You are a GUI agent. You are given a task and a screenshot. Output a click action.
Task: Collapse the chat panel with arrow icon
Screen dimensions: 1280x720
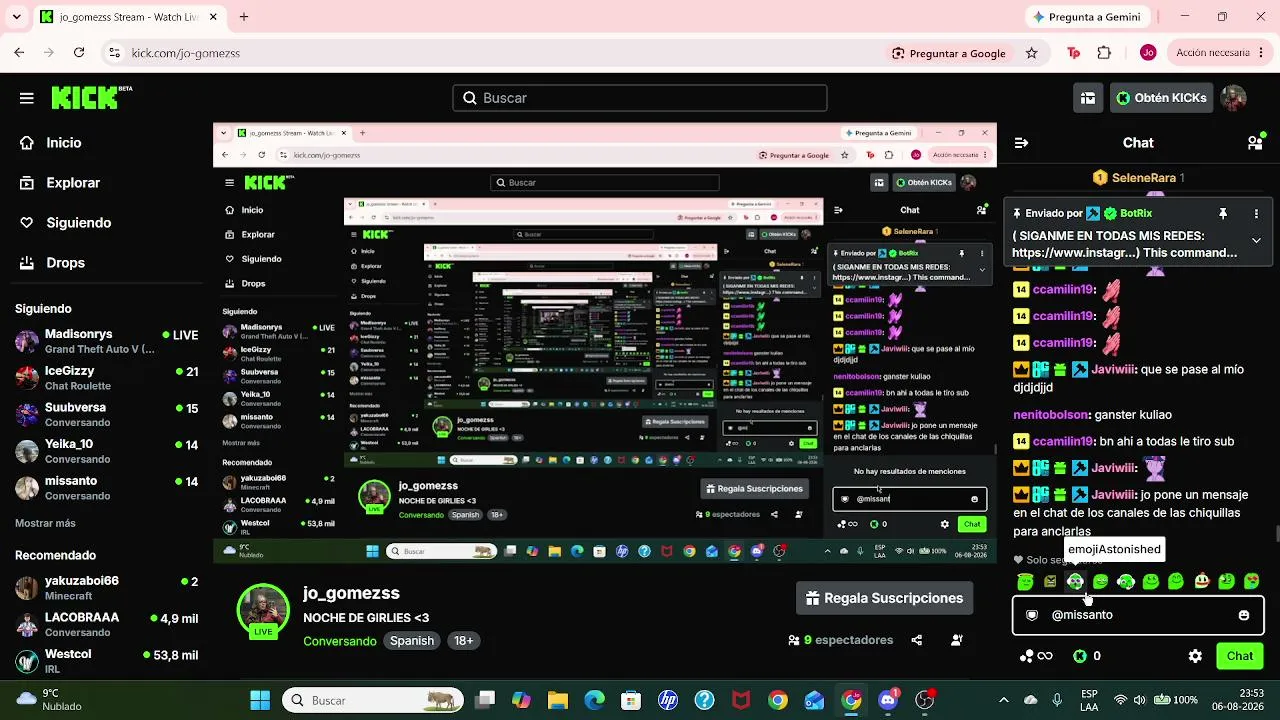point(1021,143)
